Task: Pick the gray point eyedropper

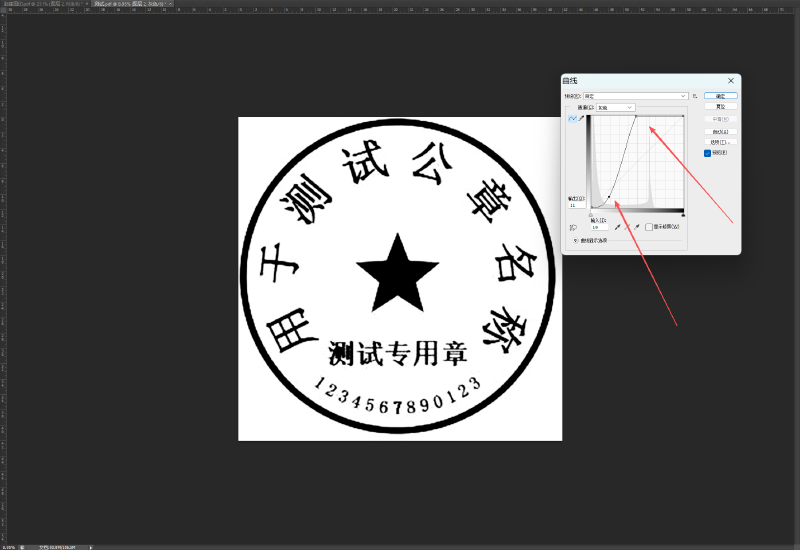Action: 627,227
